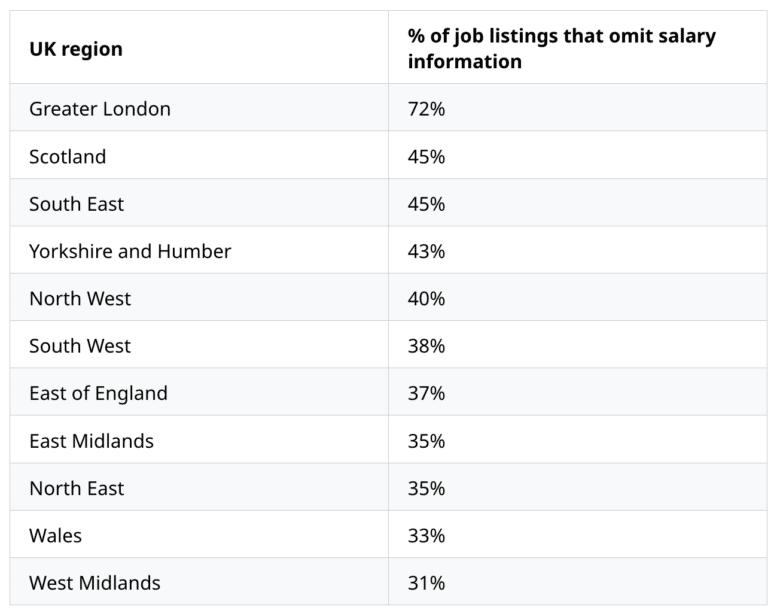Select the North West row label

pyautogui.click(x=80, y=299)
